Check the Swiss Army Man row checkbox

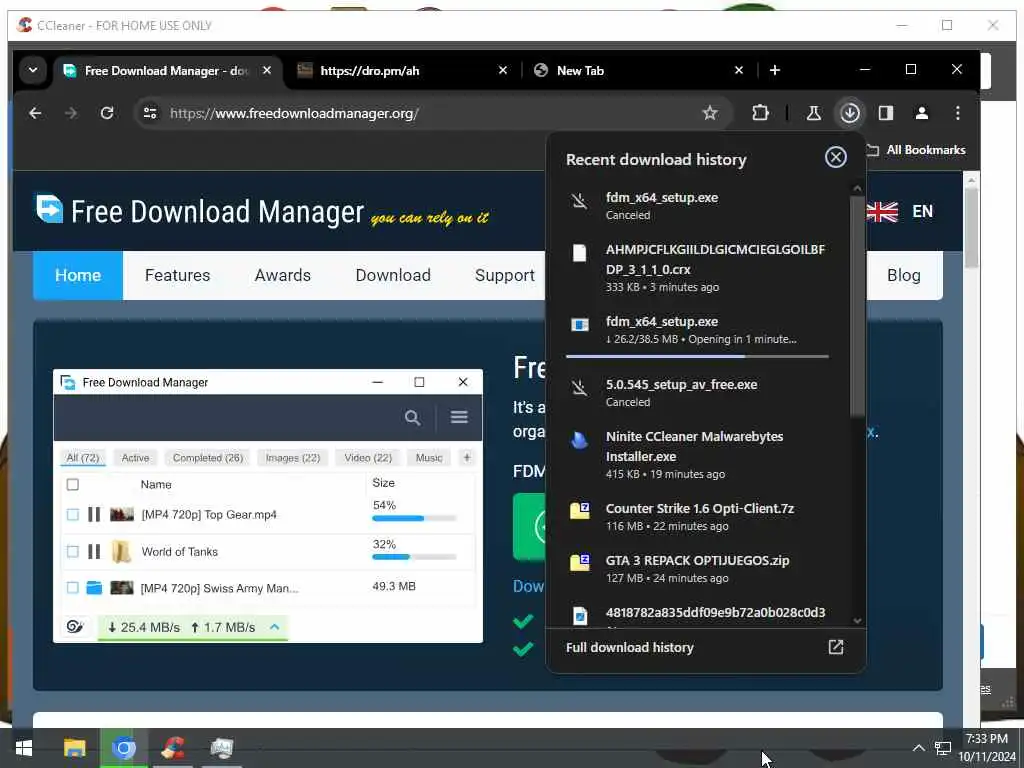coord(72,588)
